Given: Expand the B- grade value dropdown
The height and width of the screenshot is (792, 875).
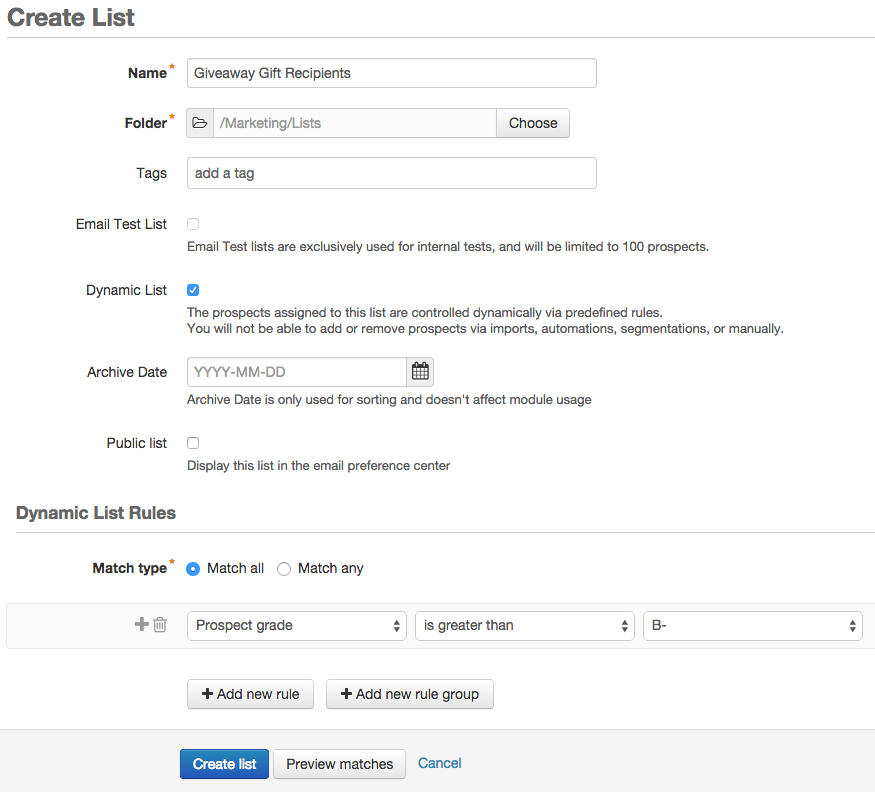Looking at the screenshot, I should pos(753,625).
